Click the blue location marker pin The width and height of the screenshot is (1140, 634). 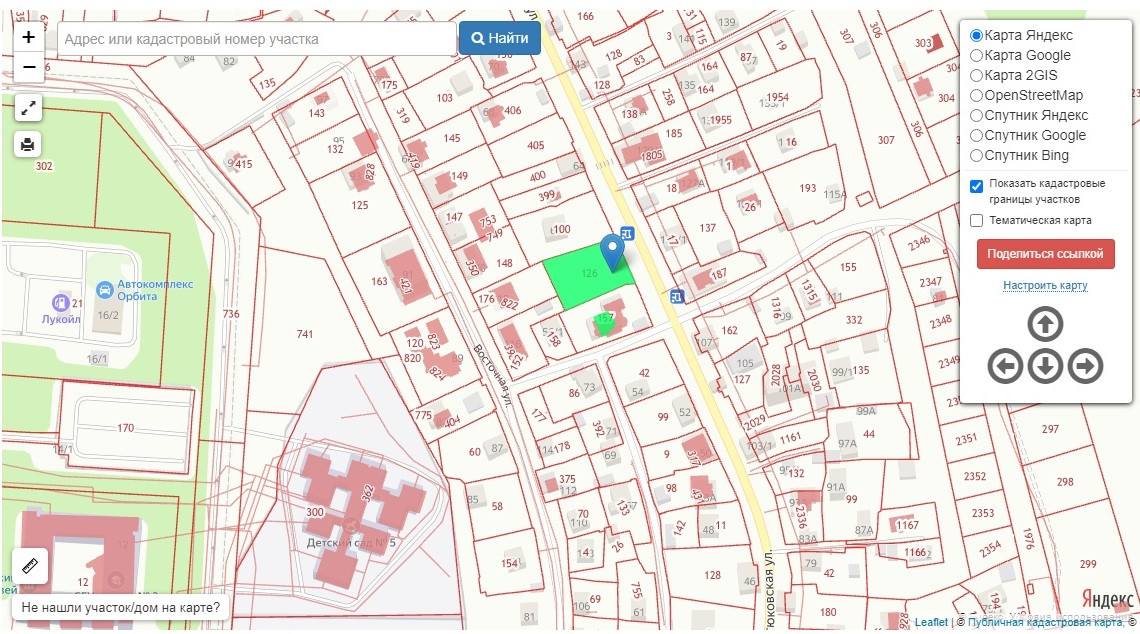point(612,251)
